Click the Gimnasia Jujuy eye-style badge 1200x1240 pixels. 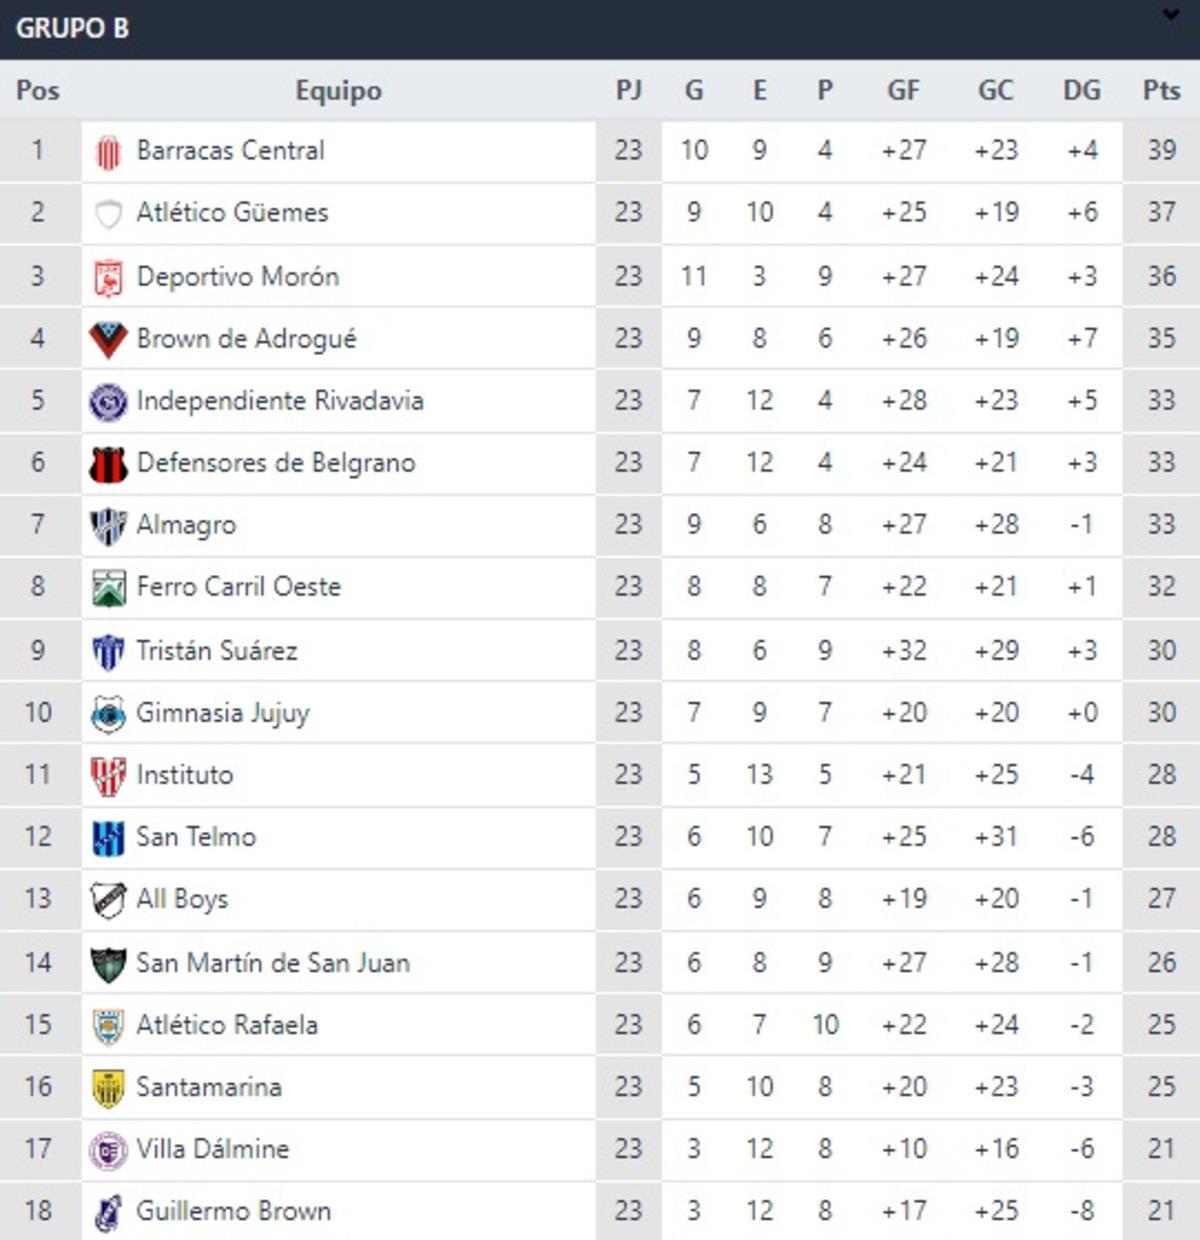point(110,712)
